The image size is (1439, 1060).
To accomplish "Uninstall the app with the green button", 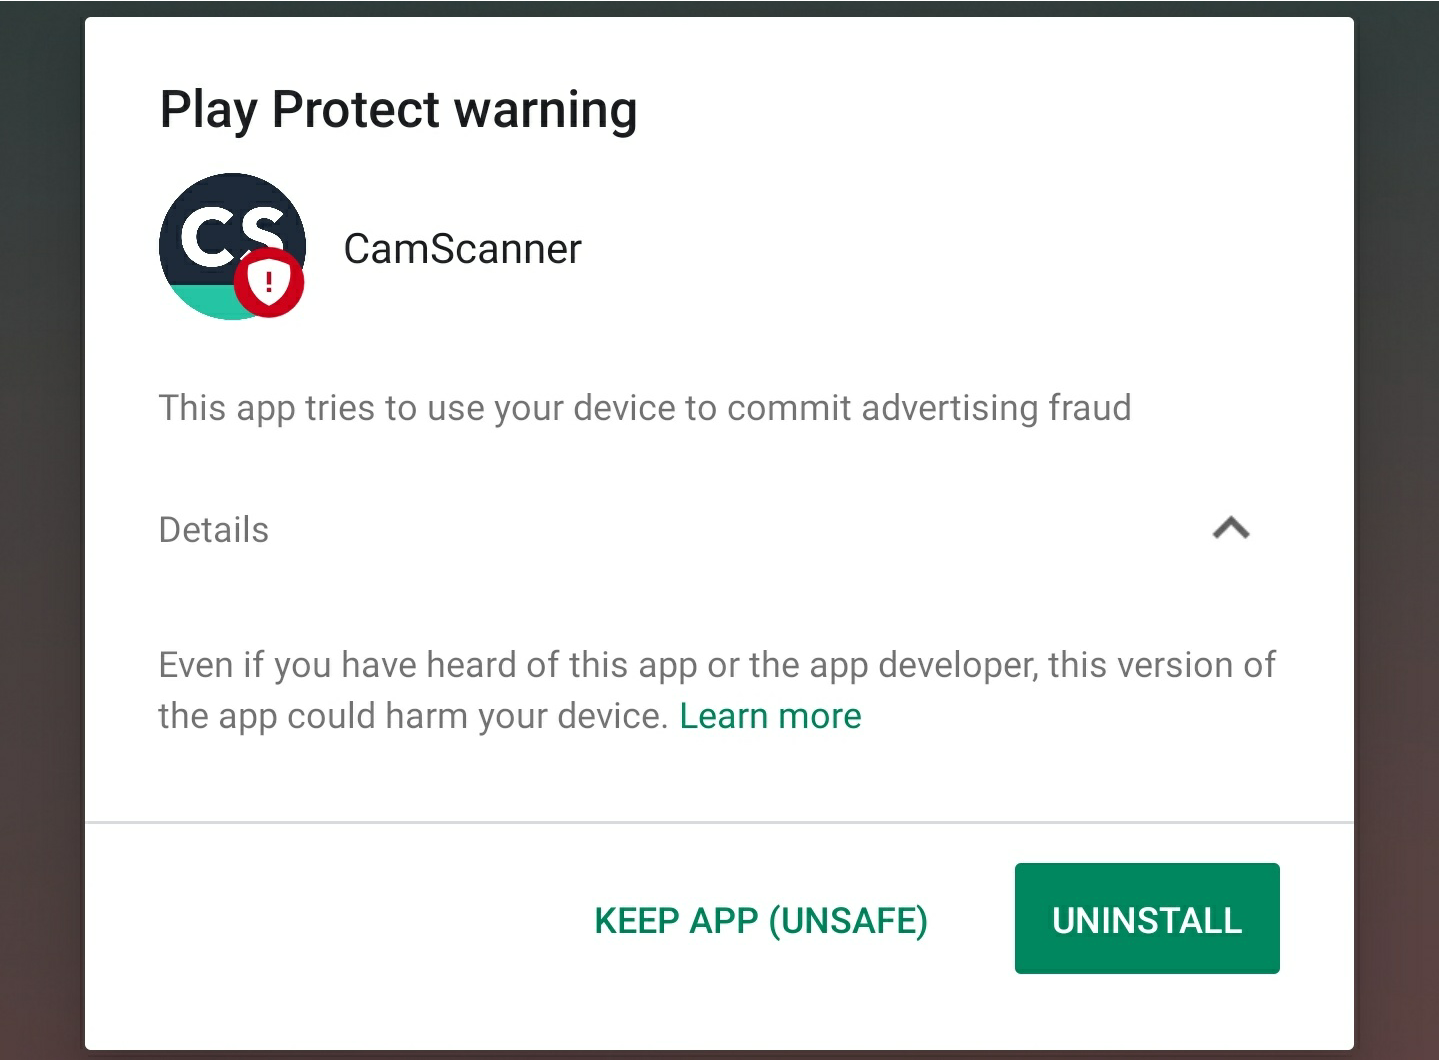I will pyautogui.click(x=1147, y=918).
